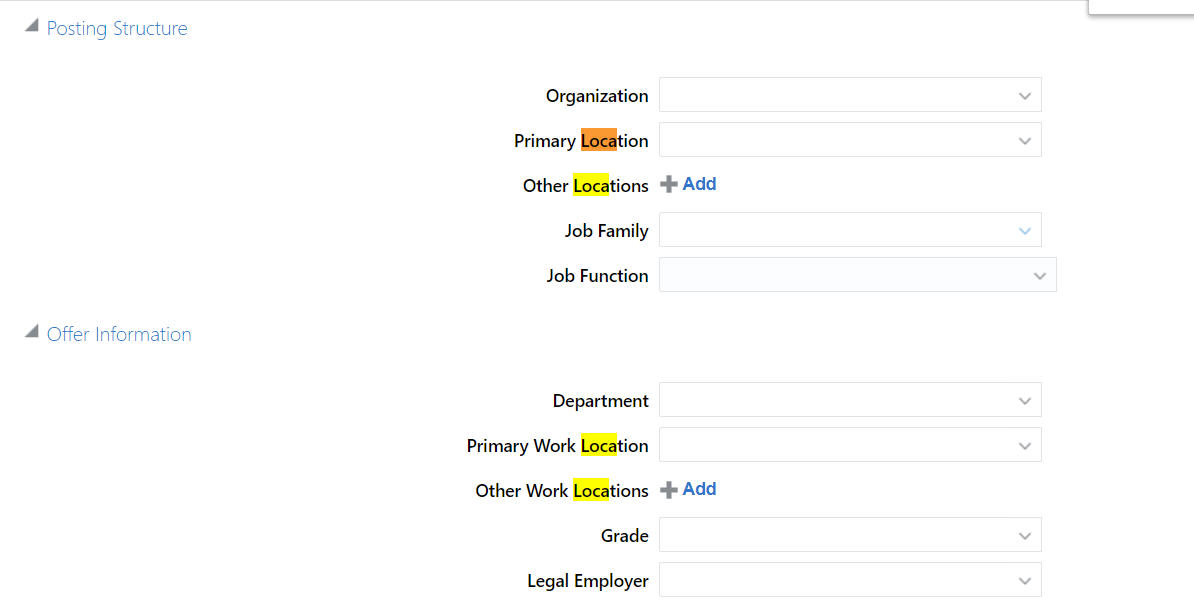
Task: Click the plus icon beside Other Locations
Action: pyautogui.click(x=667, y=184)
